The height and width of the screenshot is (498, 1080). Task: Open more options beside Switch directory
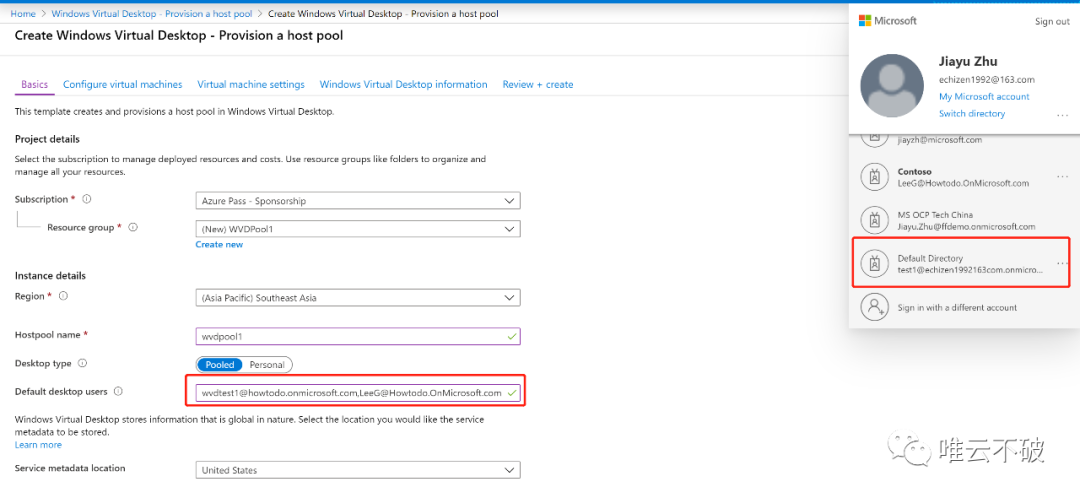point(1062,114)
